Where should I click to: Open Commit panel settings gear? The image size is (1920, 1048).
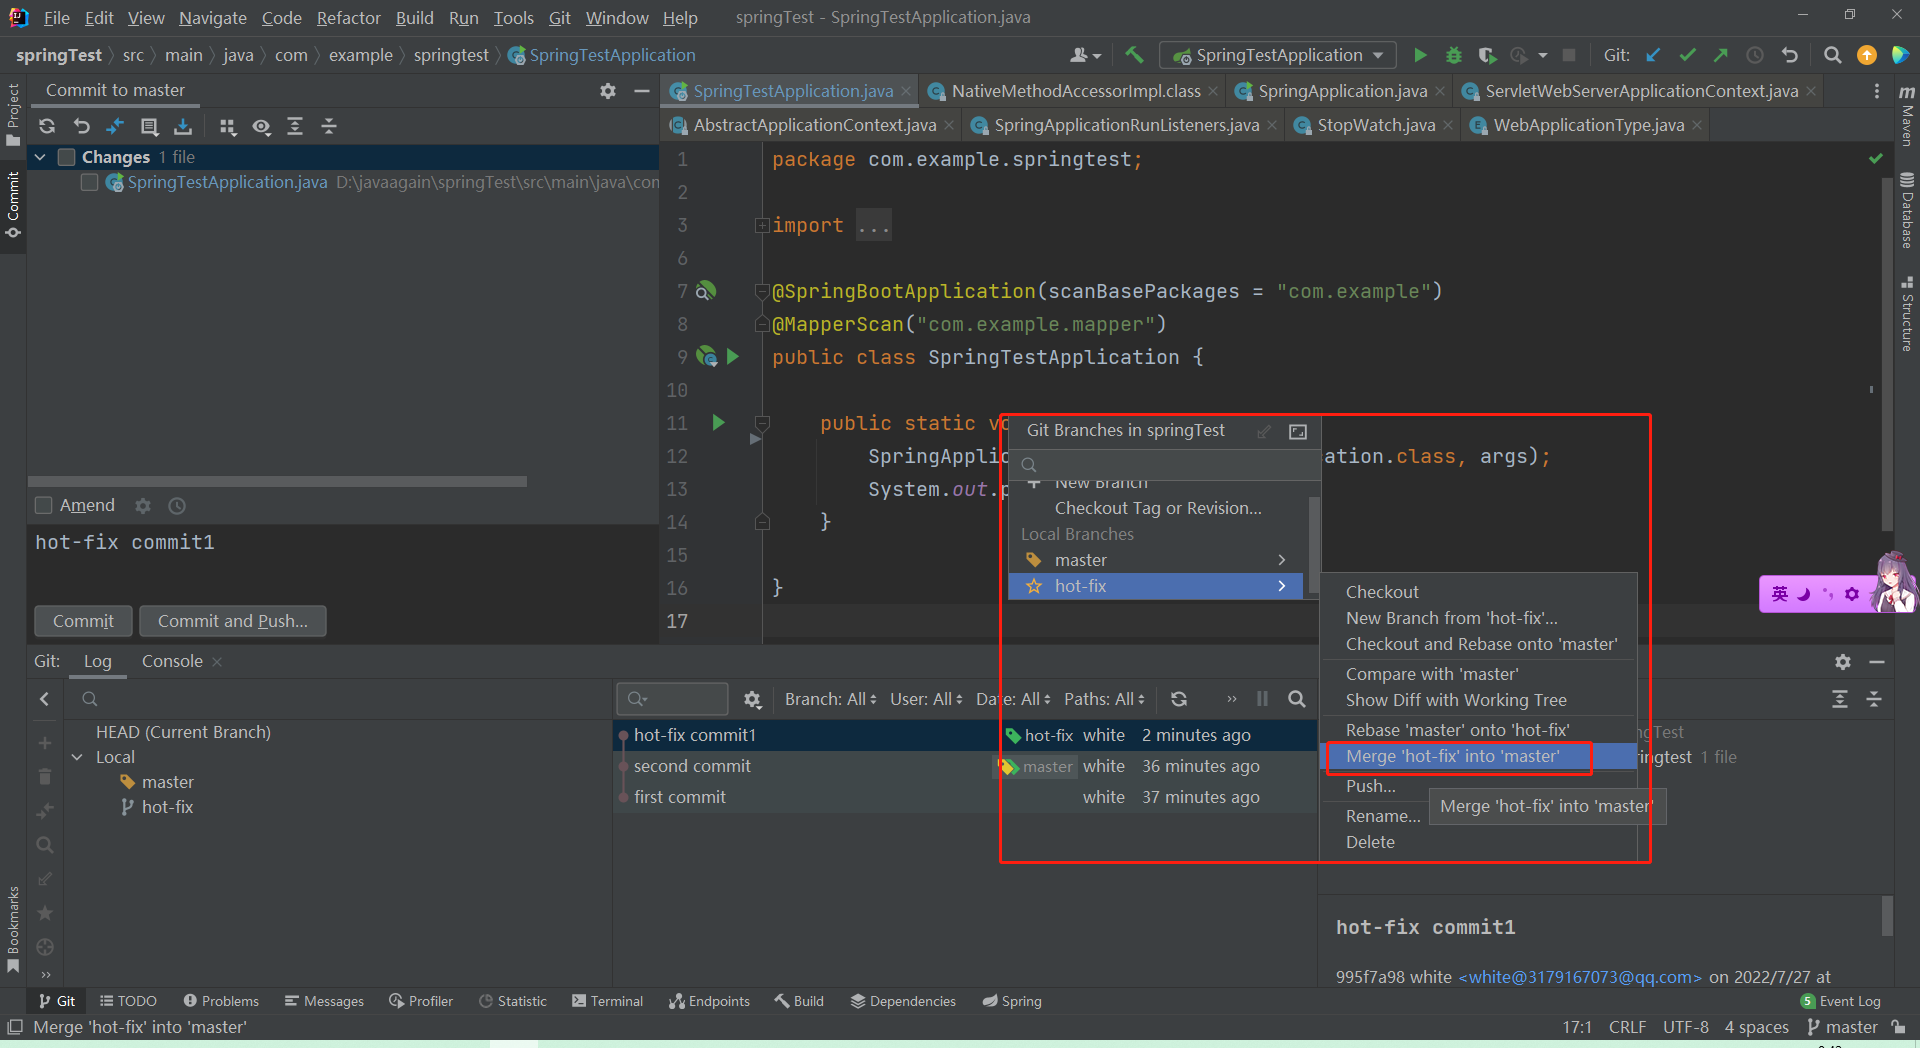coord(608,91)
